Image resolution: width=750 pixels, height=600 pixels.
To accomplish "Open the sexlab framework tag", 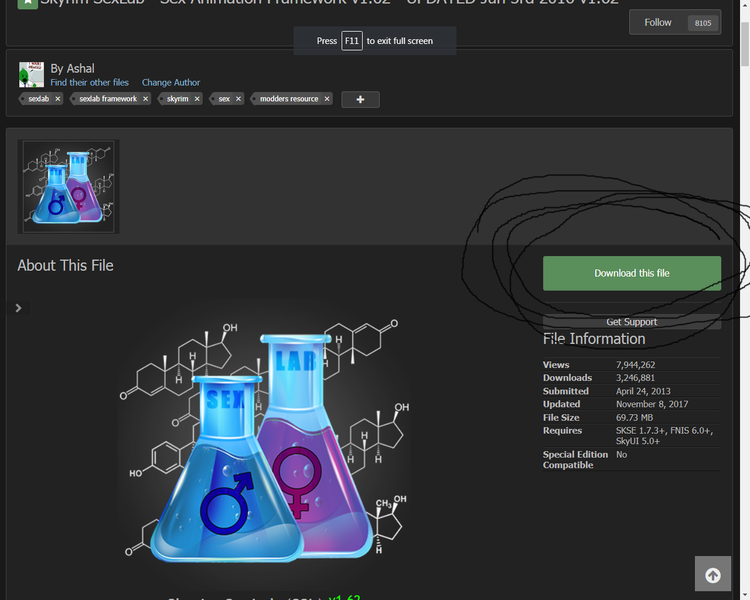I will 108,99.
